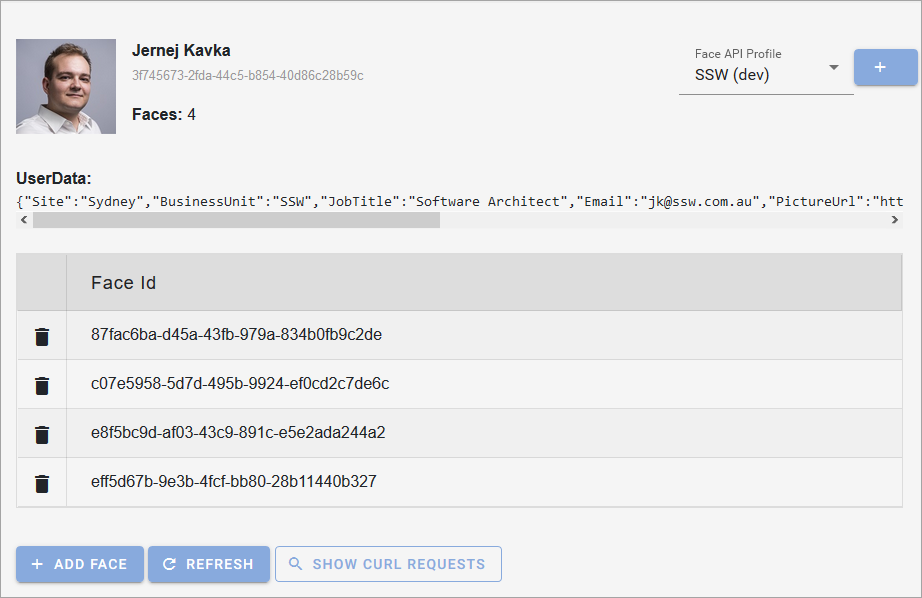Click the magnifier icon on SHOW CURL REQUESTS
Image resolution: width=922 pixels, height=598 pixels.
coord(296,564)
